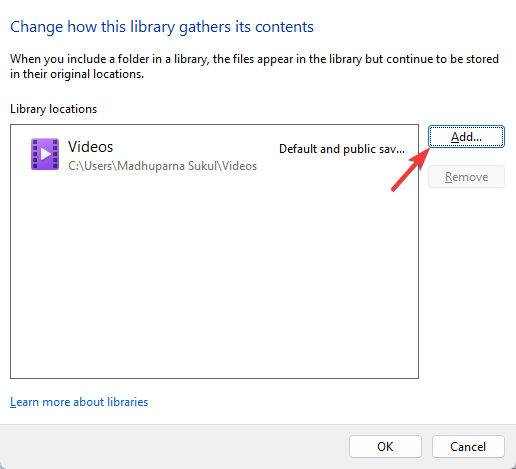Viewport: 516px width, 469px height.
Task: Click the play triangle inside the Videos icon
Action: 45,154
